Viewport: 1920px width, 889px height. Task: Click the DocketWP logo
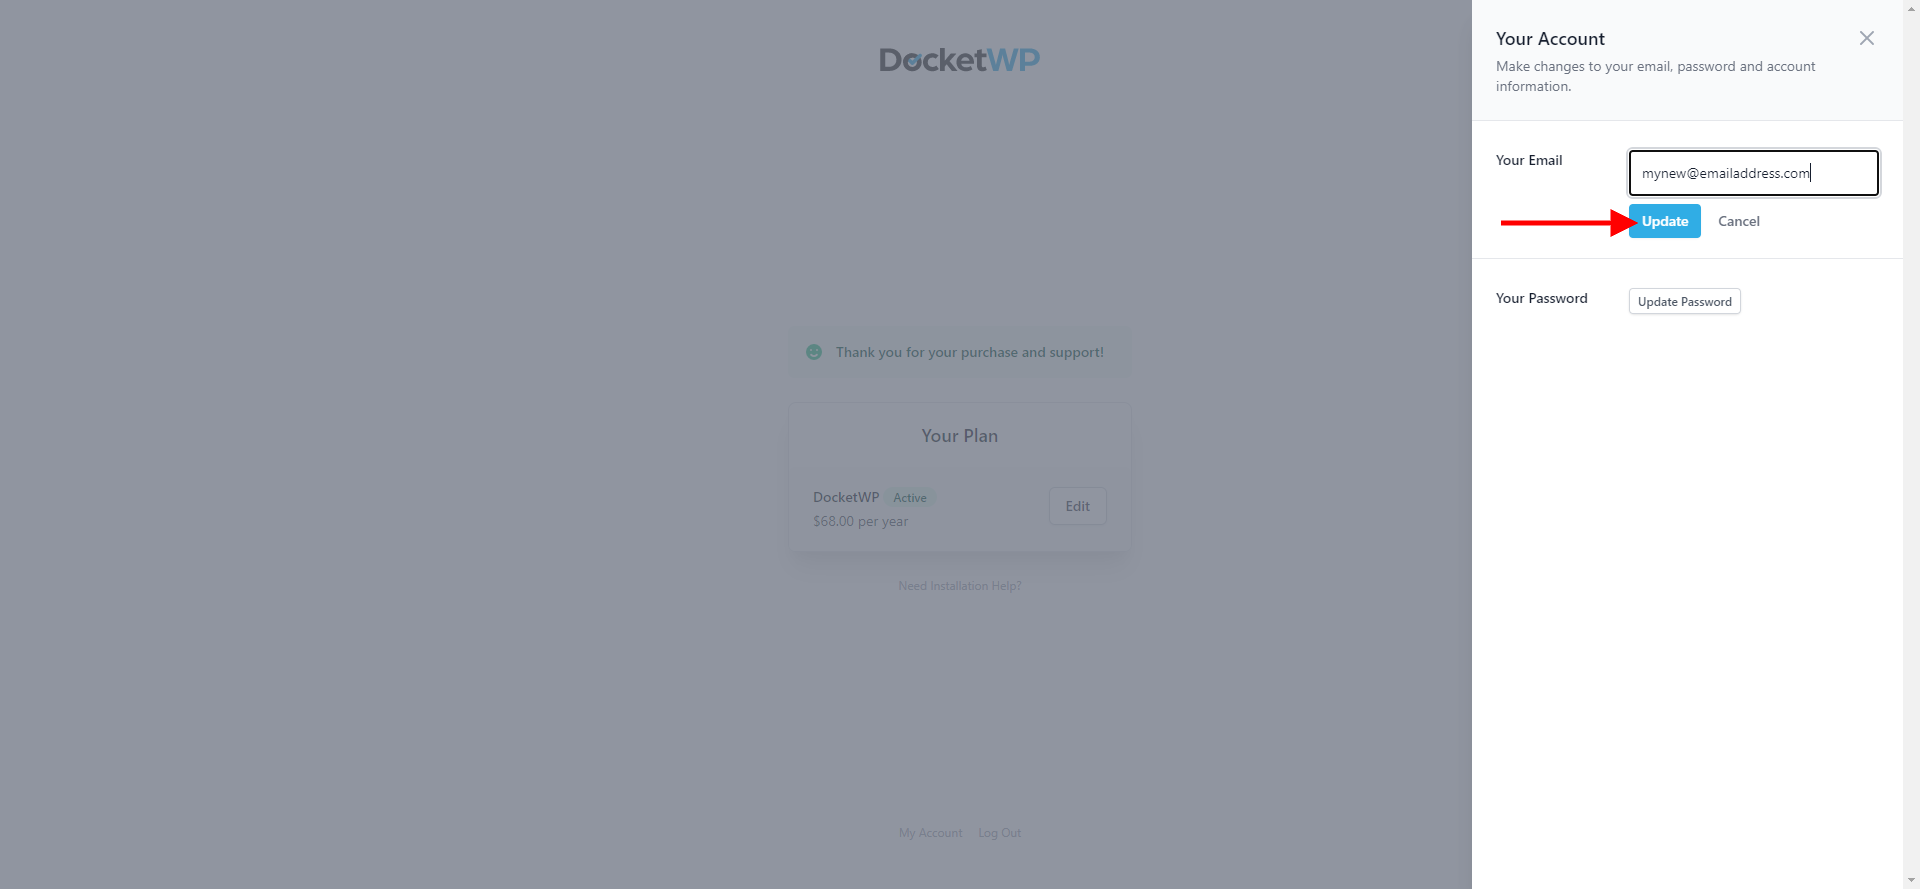959,60
